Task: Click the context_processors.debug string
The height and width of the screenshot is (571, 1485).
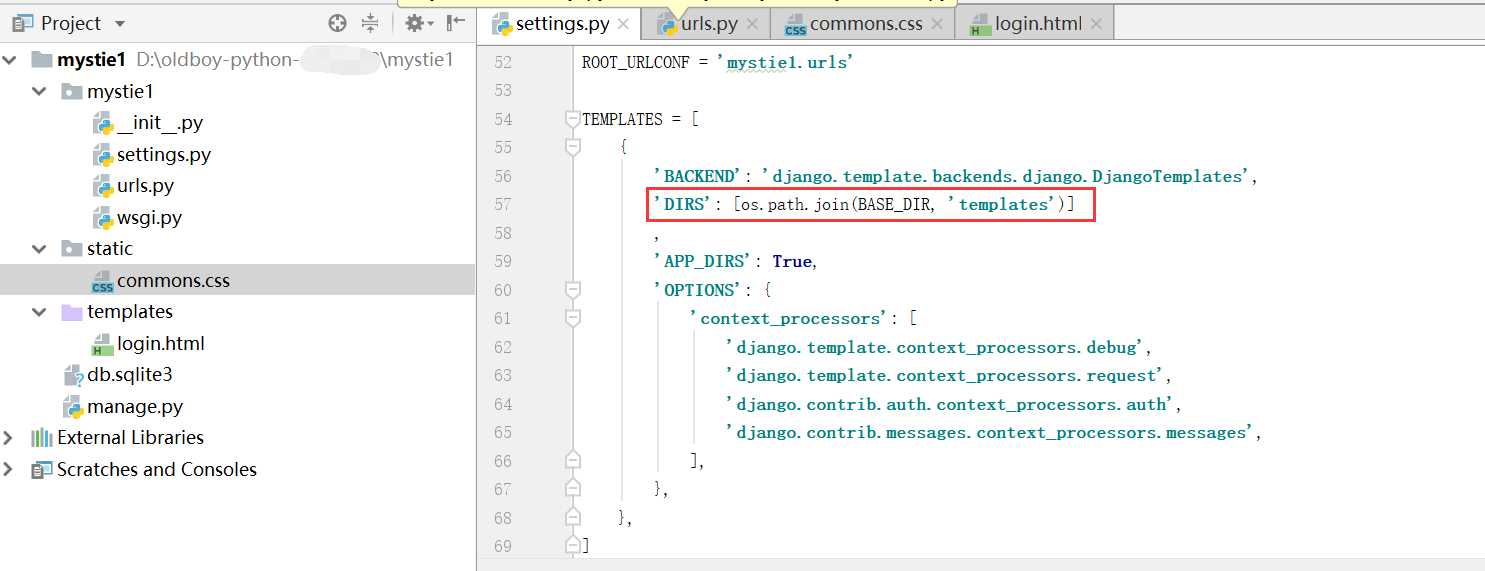Action: coord(936,347)
